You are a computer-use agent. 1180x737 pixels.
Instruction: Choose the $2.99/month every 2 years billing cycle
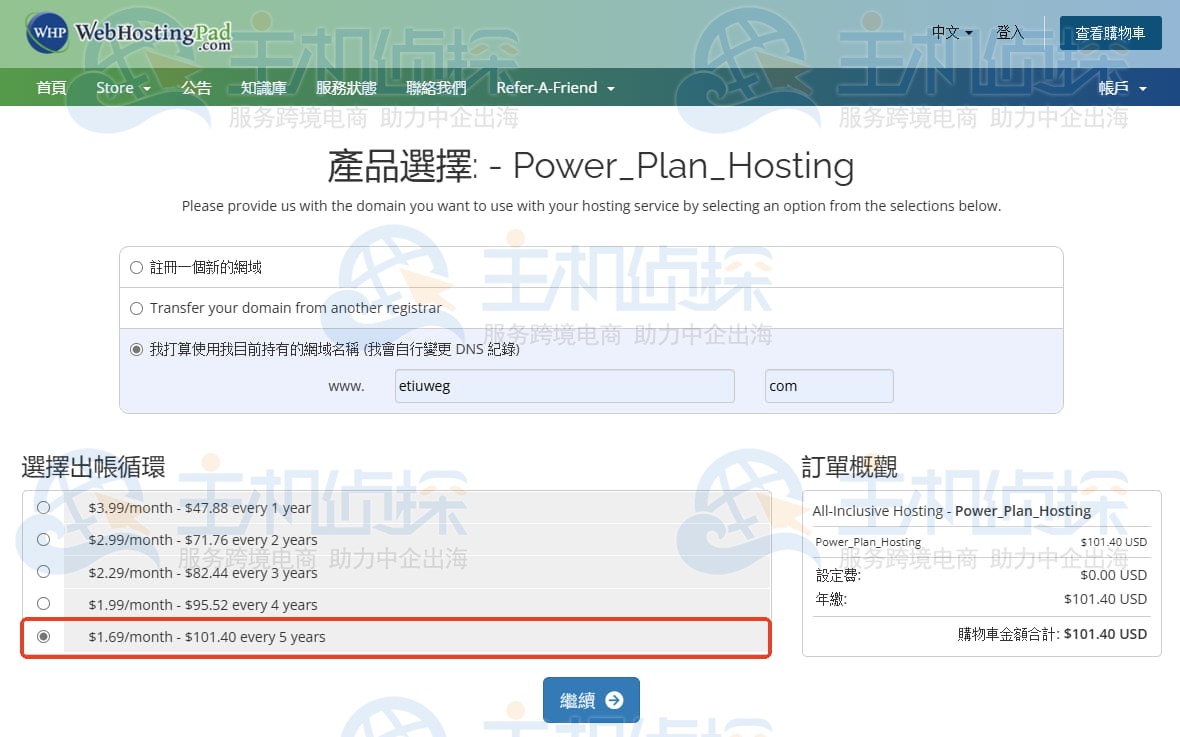point(43,541)
